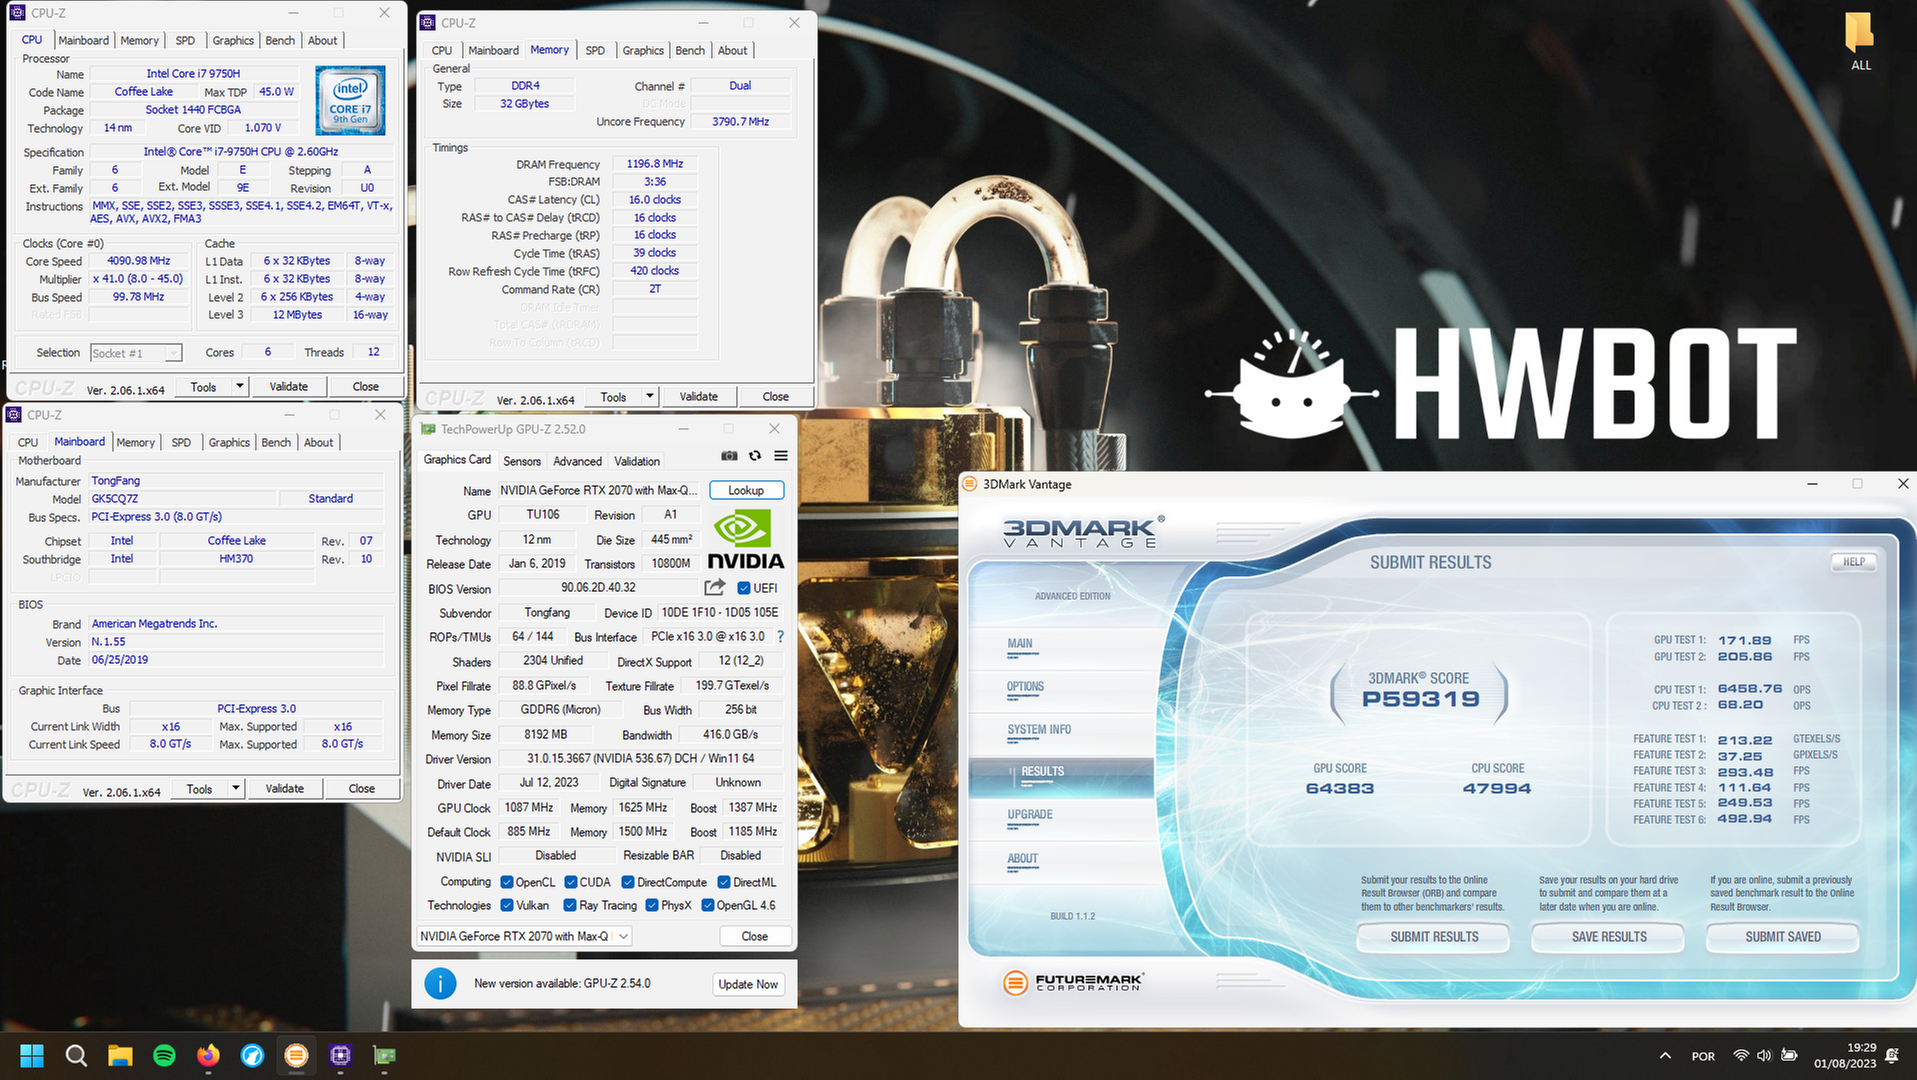1917x1080 pixels.
Task: Click battery tray icon
Action: click(x=1789, y=1056)
